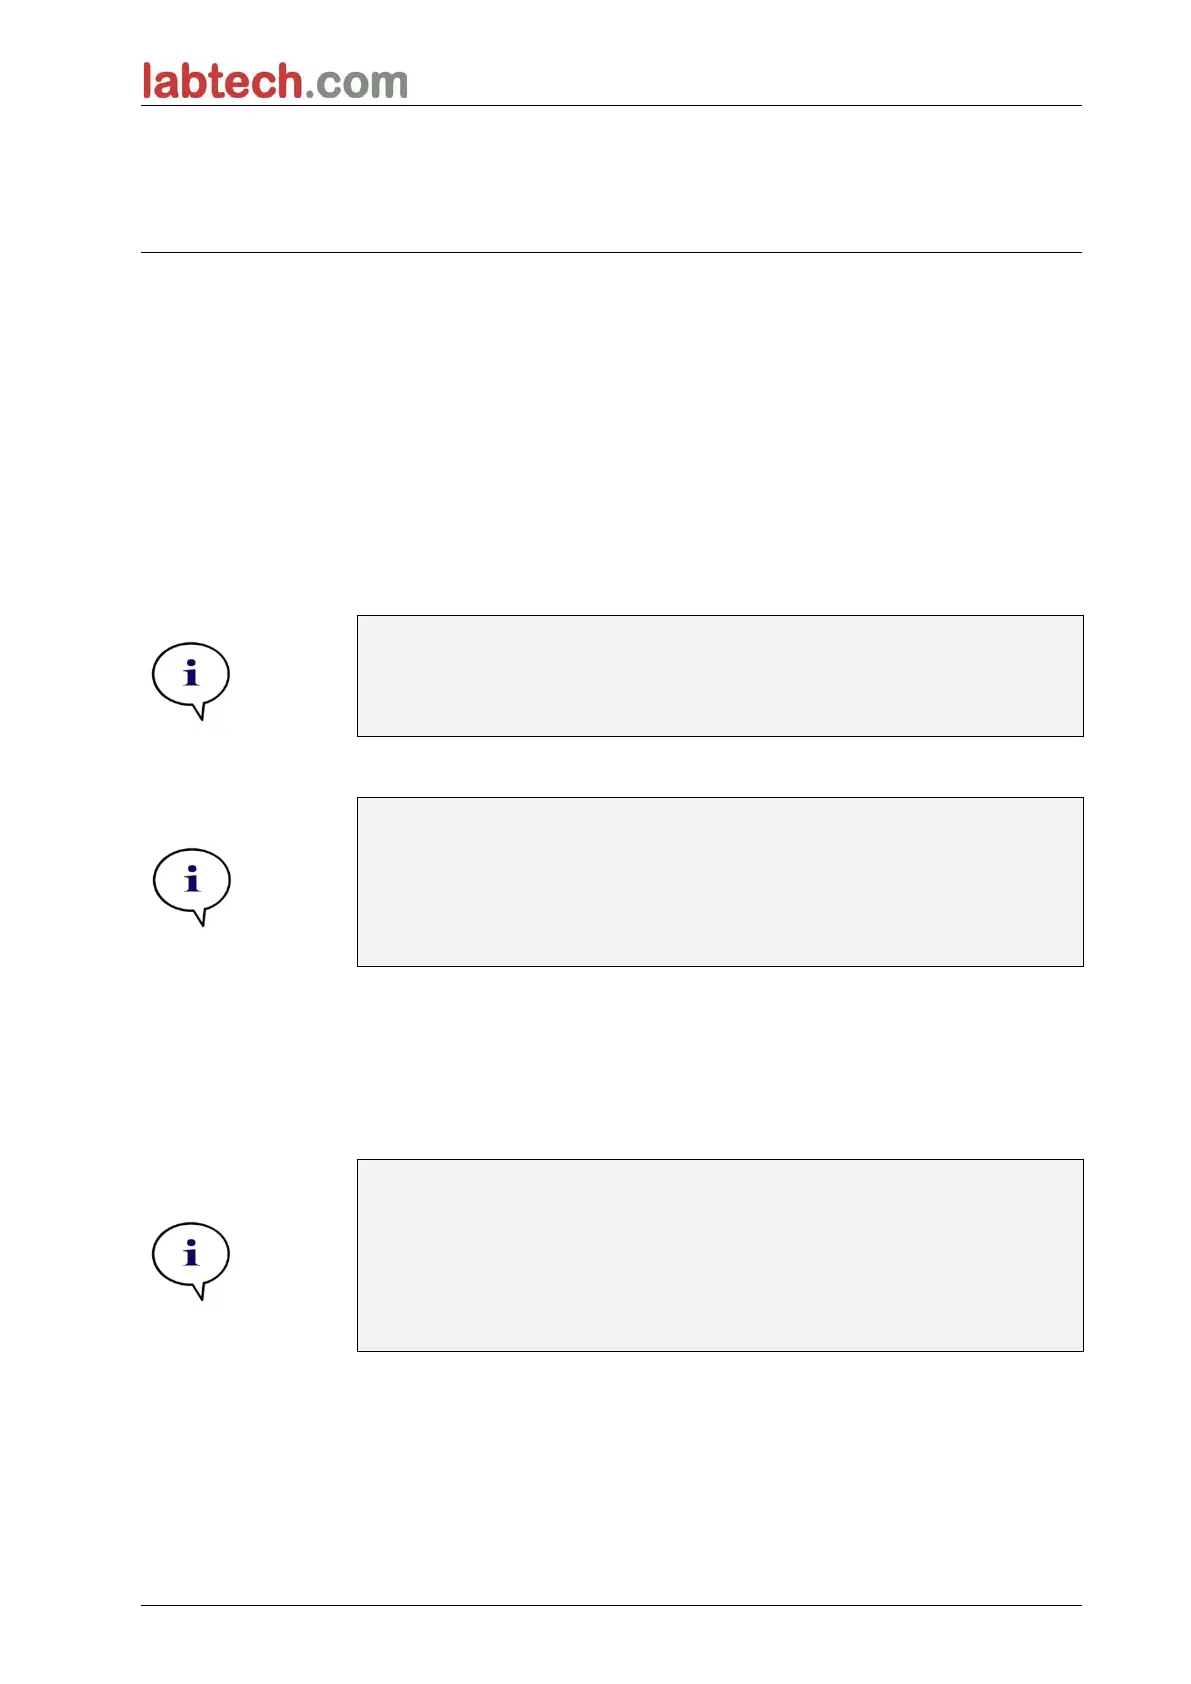Click the header line under the logo
Viewport: 1191px width, 1684px height.
click(611, 105)
